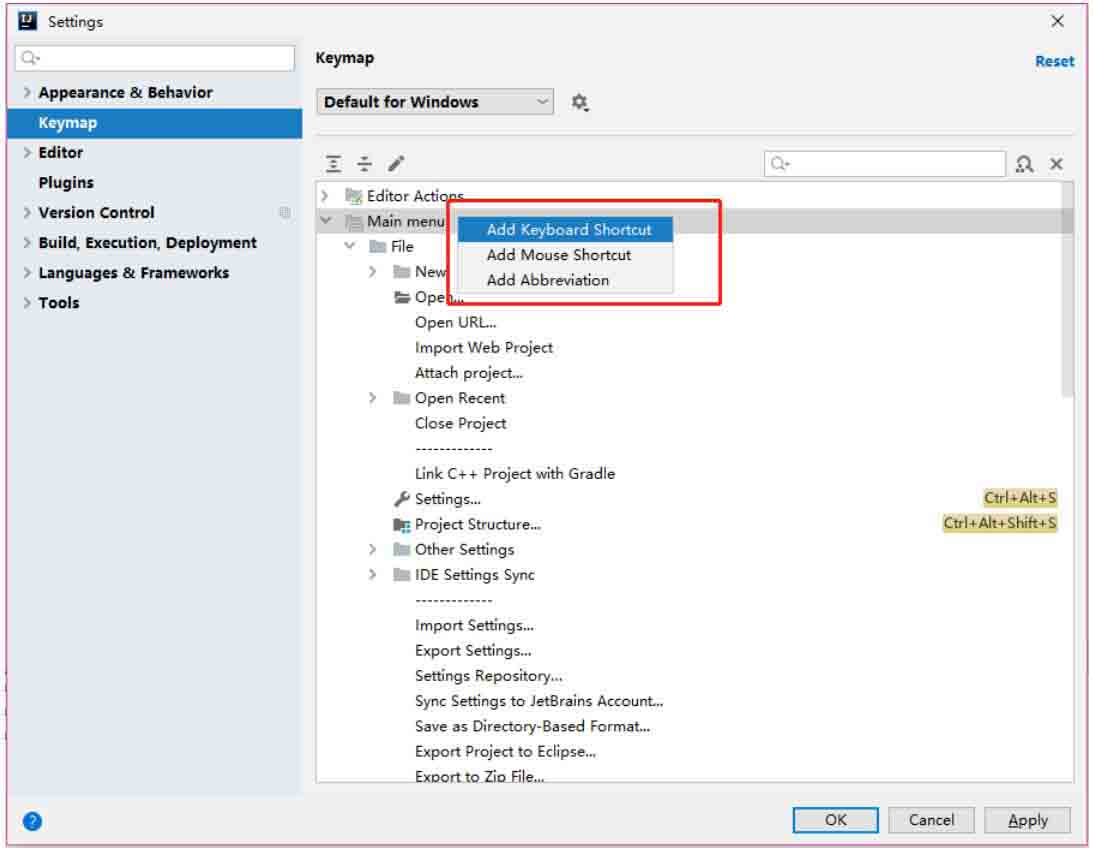
Task: Select the Export Settings... action
Action: point(473,651)
